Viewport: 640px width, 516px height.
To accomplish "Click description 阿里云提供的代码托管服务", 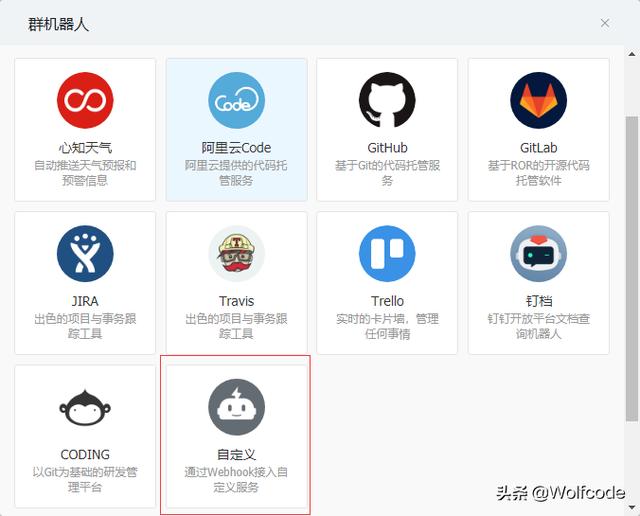I will (x=236, y=173).
